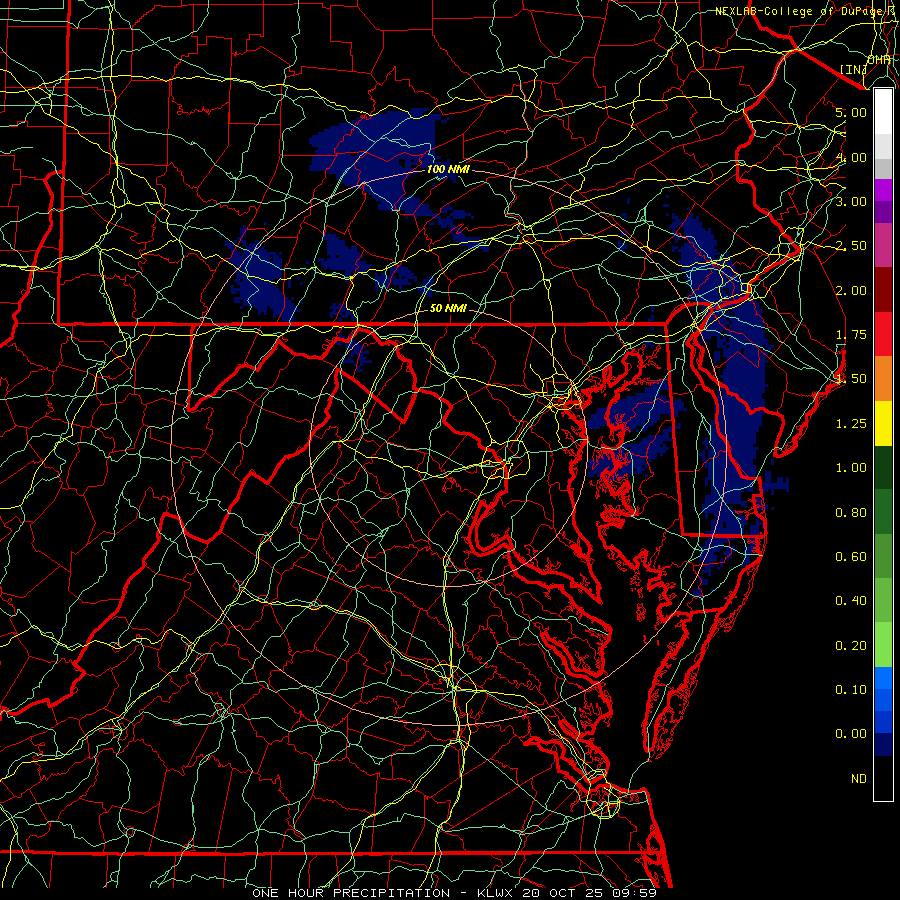Select the 2.00 legend value
The image size is (900, 900).
click(x=851, y=290)
